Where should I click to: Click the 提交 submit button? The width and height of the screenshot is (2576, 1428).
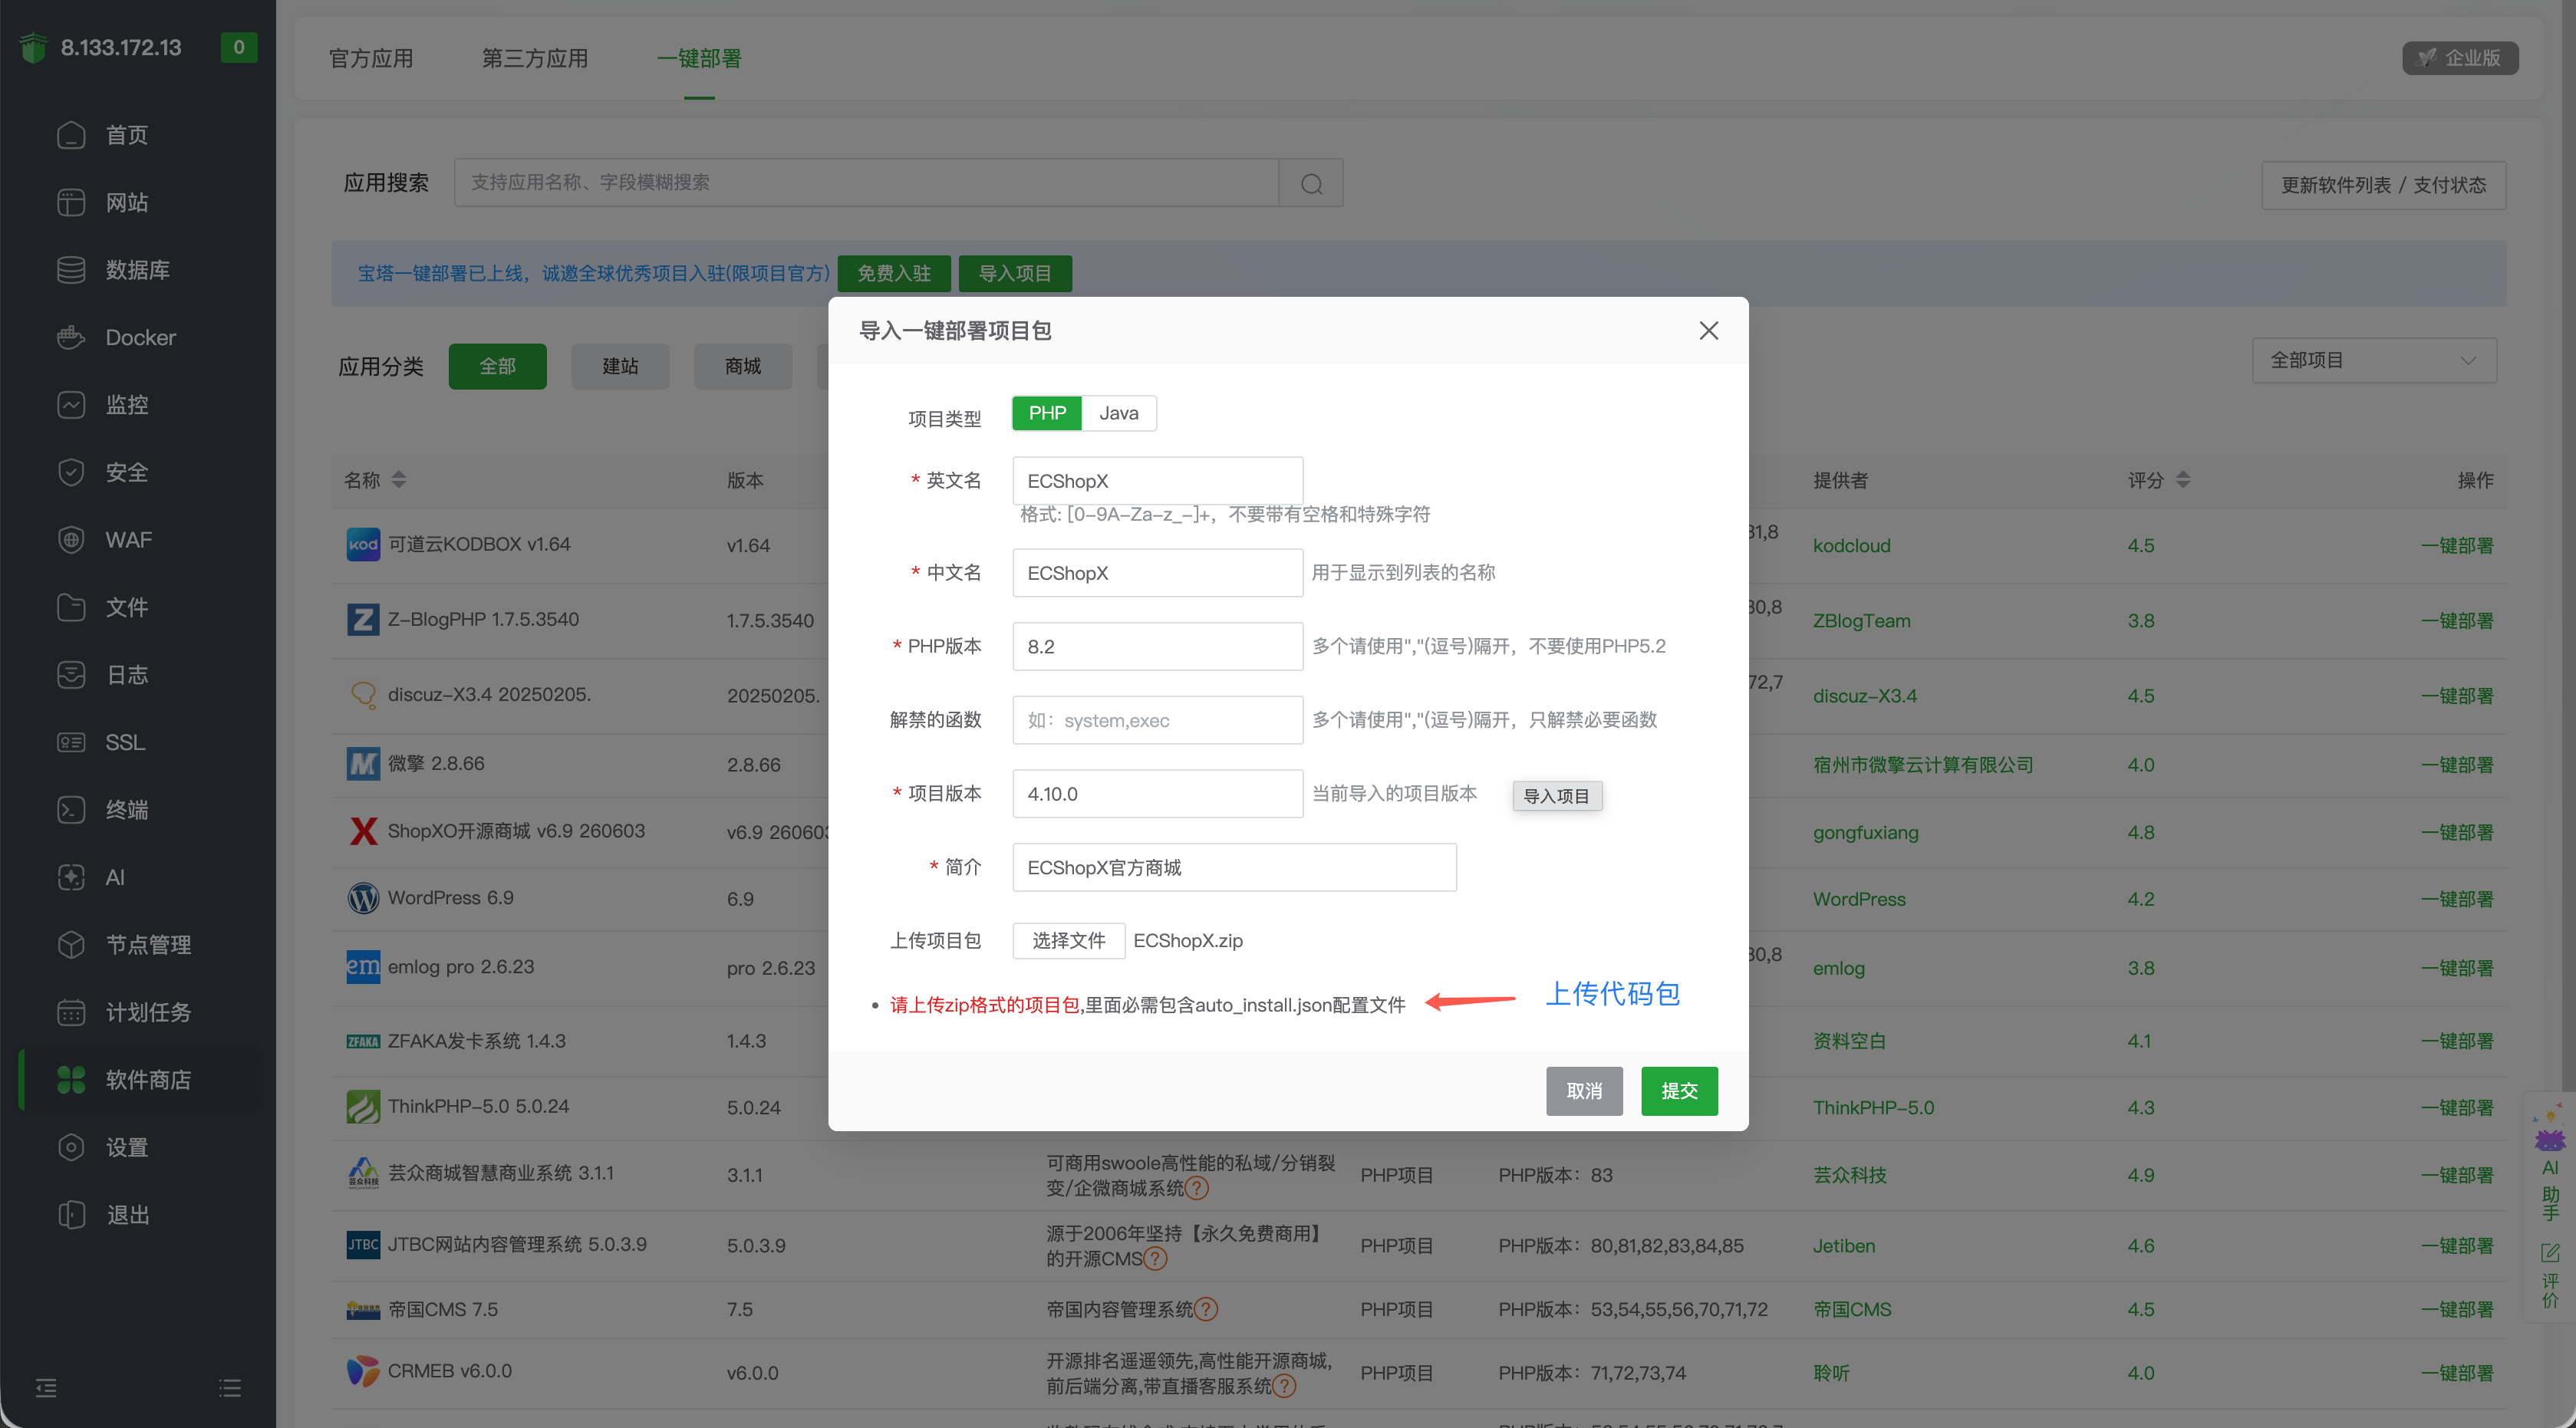(1679, 1091)
